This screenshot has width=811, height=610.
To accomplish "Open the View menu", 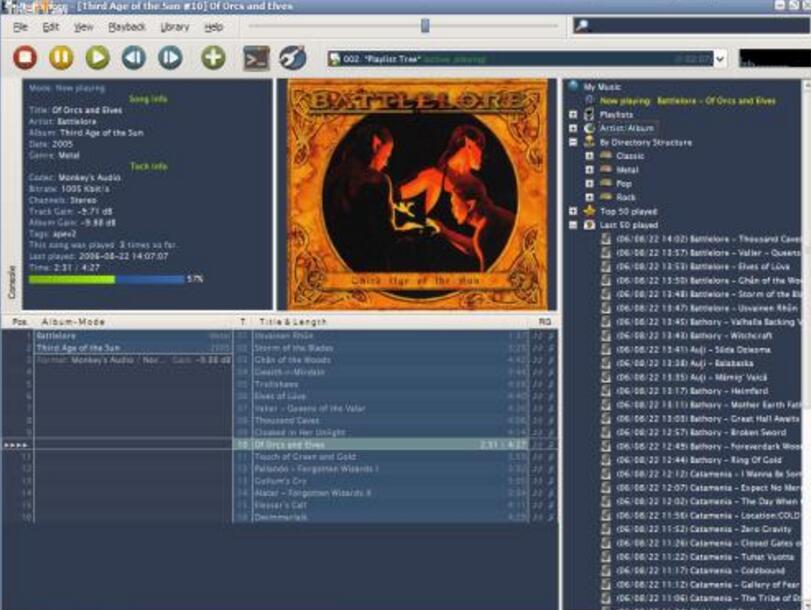I will (83, 27).
